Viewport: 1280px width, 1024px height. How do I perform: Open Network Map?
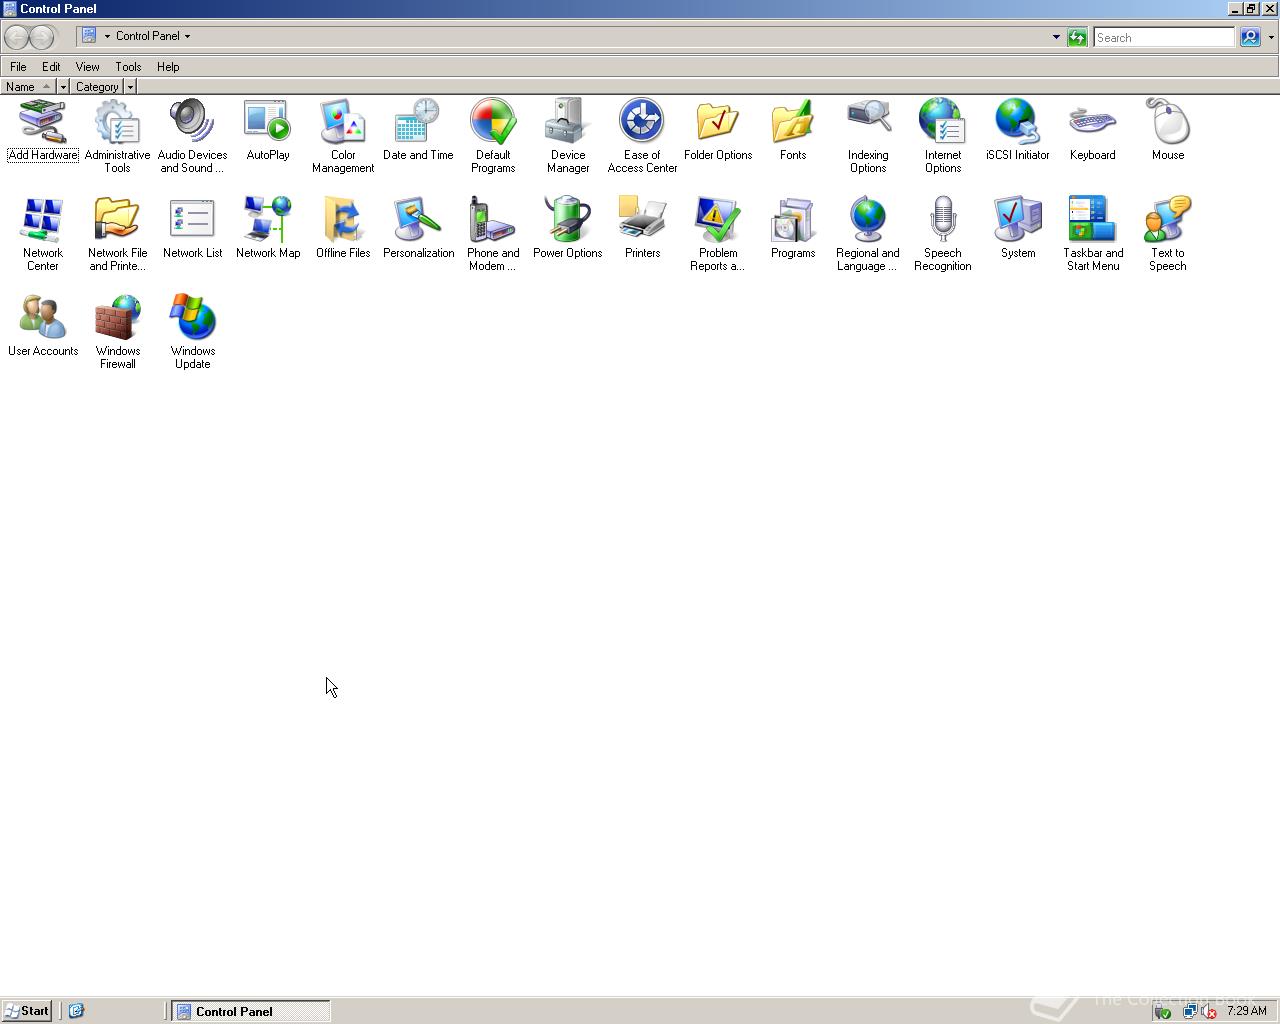point(268,228)
